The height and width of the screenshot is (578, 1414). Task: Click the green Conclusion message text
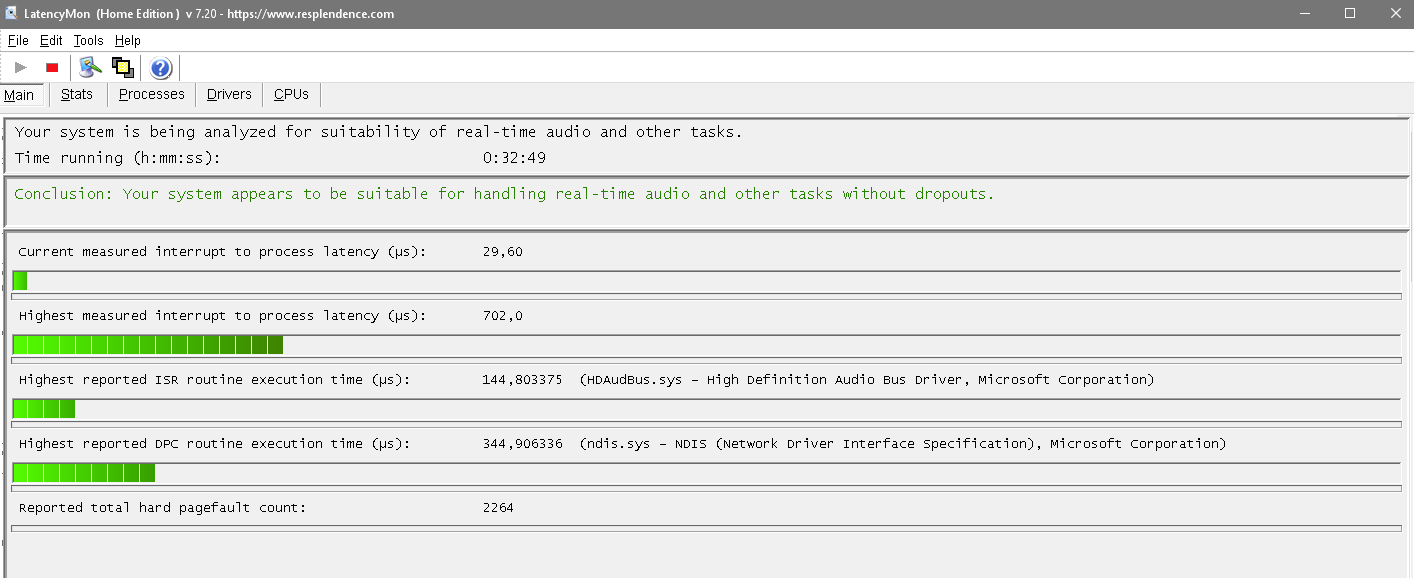coord(504,194)
